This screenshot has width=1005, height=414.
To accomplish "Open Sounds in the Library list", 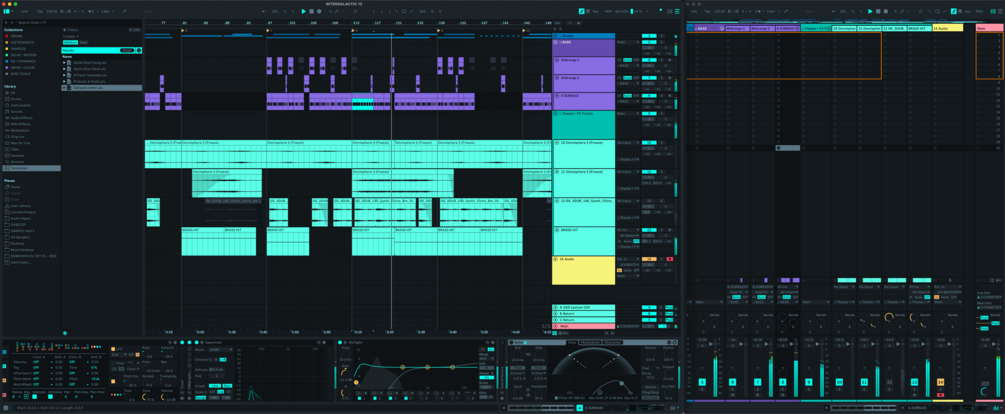I will tap(16, 112).
